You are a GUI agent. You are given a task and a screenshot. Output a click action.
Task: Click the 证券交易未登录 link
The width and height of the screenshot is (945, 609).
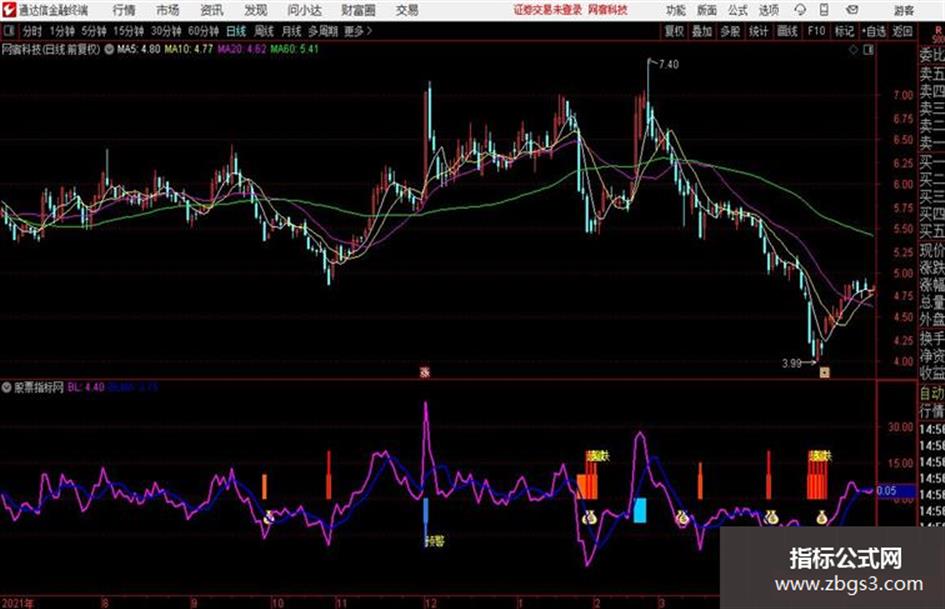click(x=548, y=10)
